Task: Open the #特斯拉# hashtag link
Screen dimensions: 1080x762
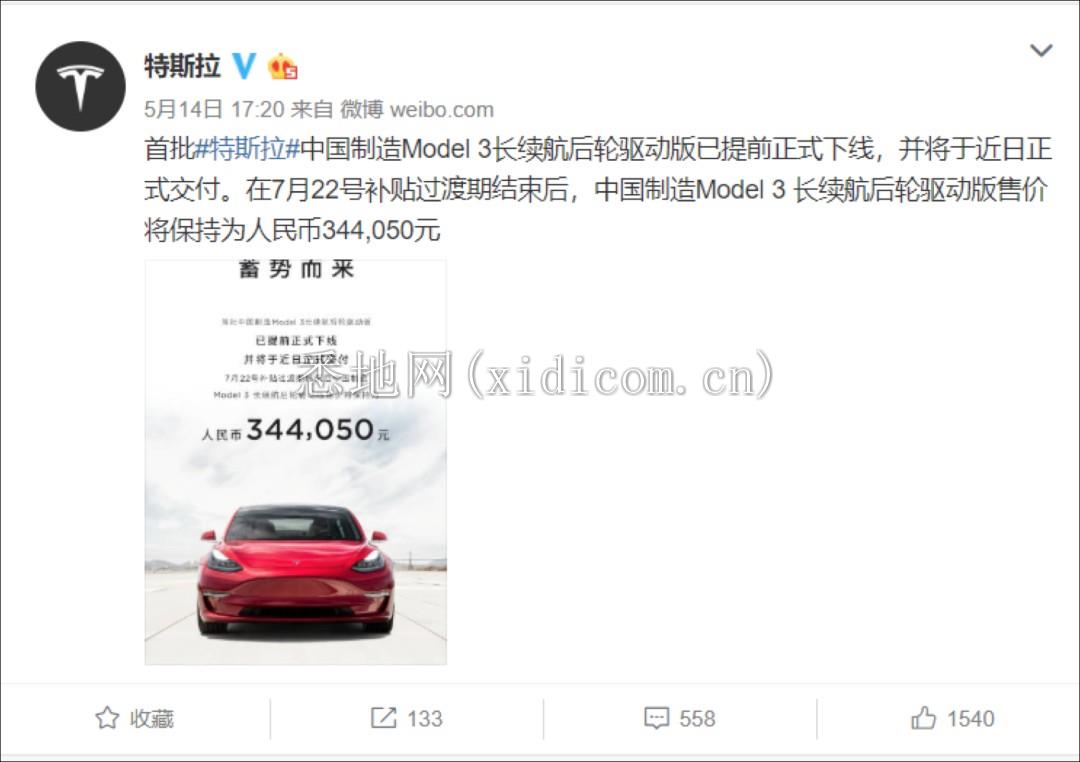Action: (248, 149)
